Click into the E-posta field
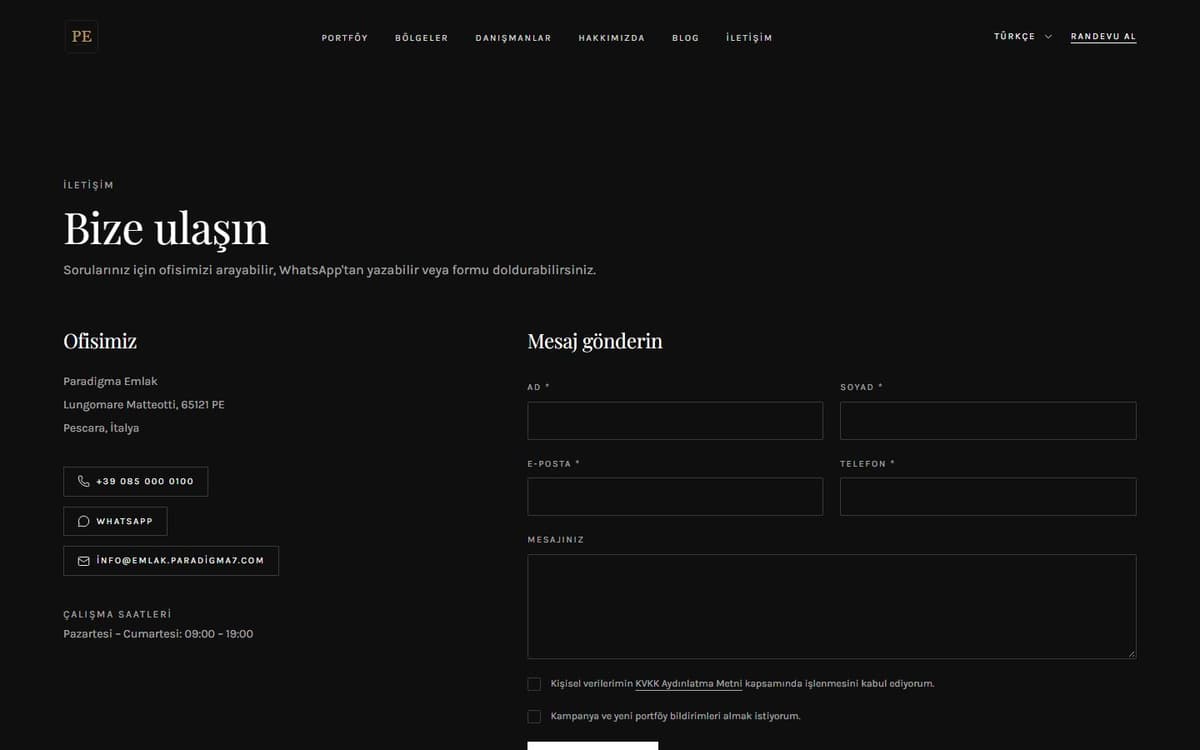The width and height of the screenshot is (1200, 750). 675,497
